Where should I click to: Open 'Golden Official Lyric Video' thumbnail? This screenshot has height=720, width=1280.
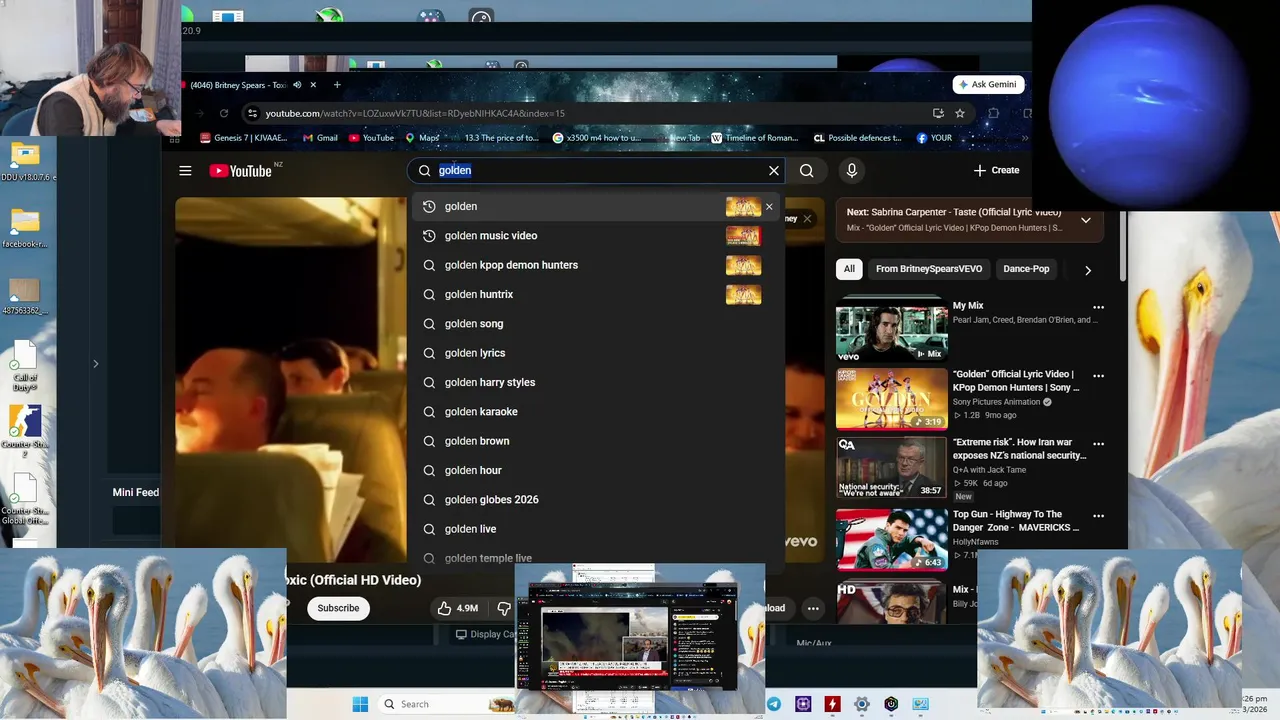click(891, 399)
